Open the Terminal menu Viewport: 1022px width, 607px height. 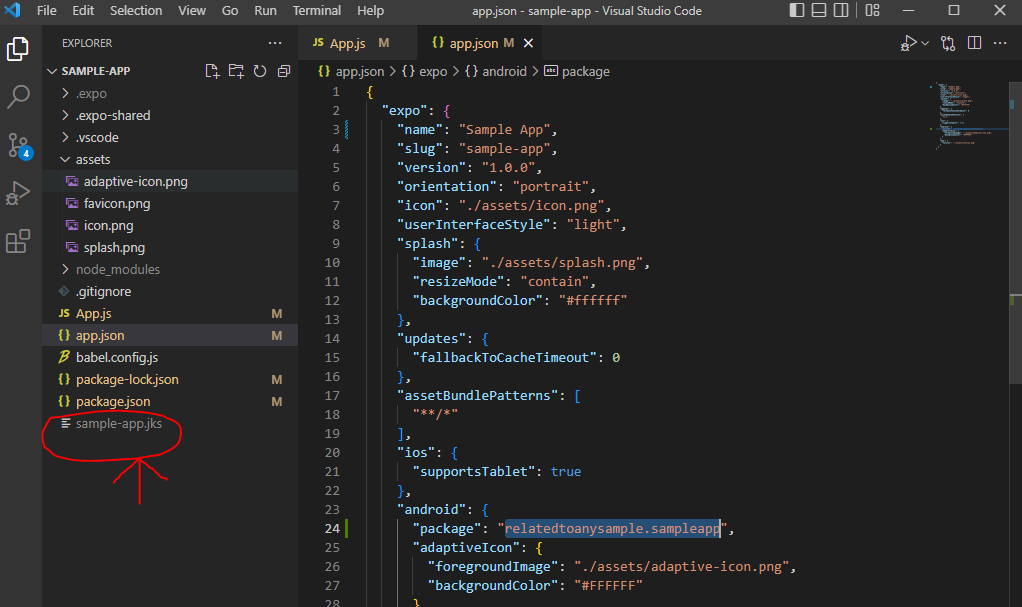coord(316,11)
